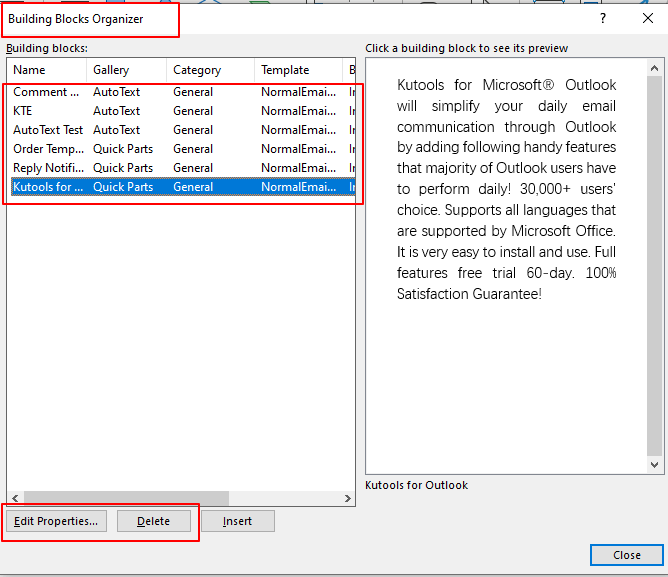Click the General cell in Comment row
The image size is (668, 577).
pyautogui.click(x=193, y=92)
